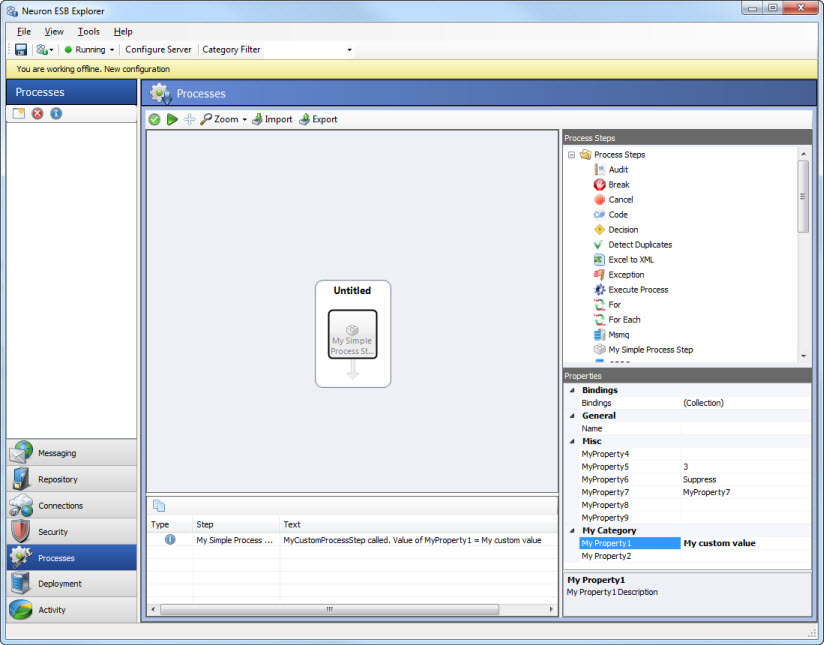Open the Category Filter combo box

pos(309,49)
